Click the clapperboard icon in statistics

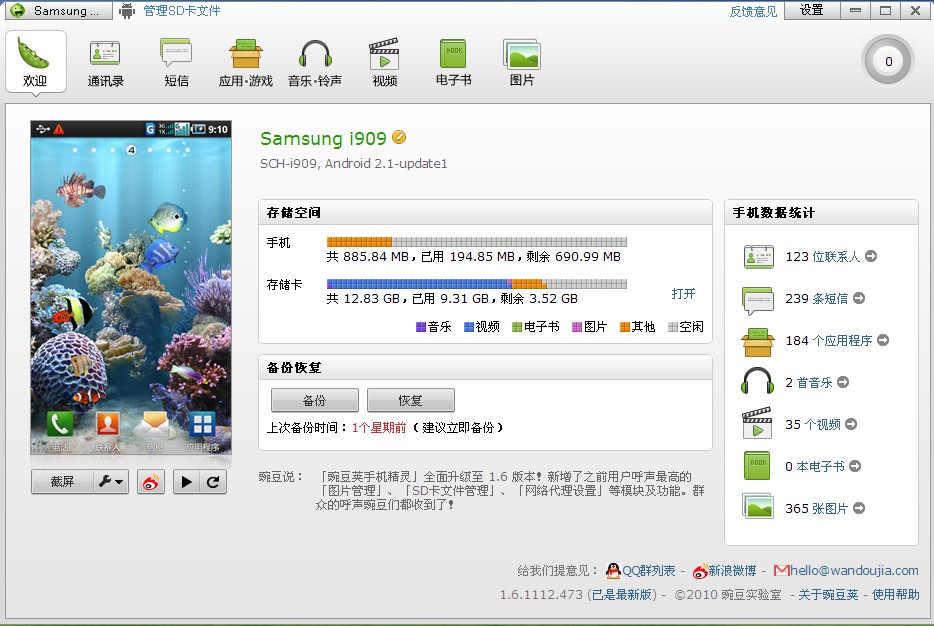pyautogui.click(x=757, y=422)
